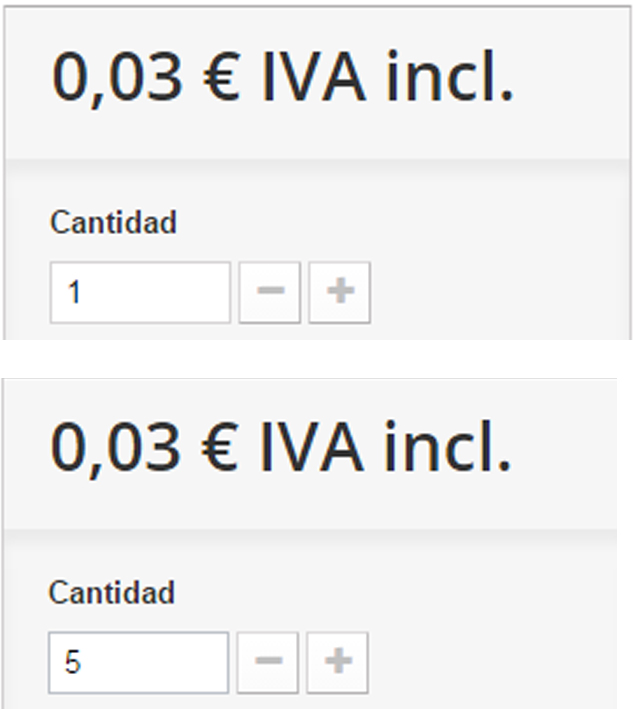Click the plus button beside quantity 5
Viewport: 635px width, 709px height.
coord(338,662)
